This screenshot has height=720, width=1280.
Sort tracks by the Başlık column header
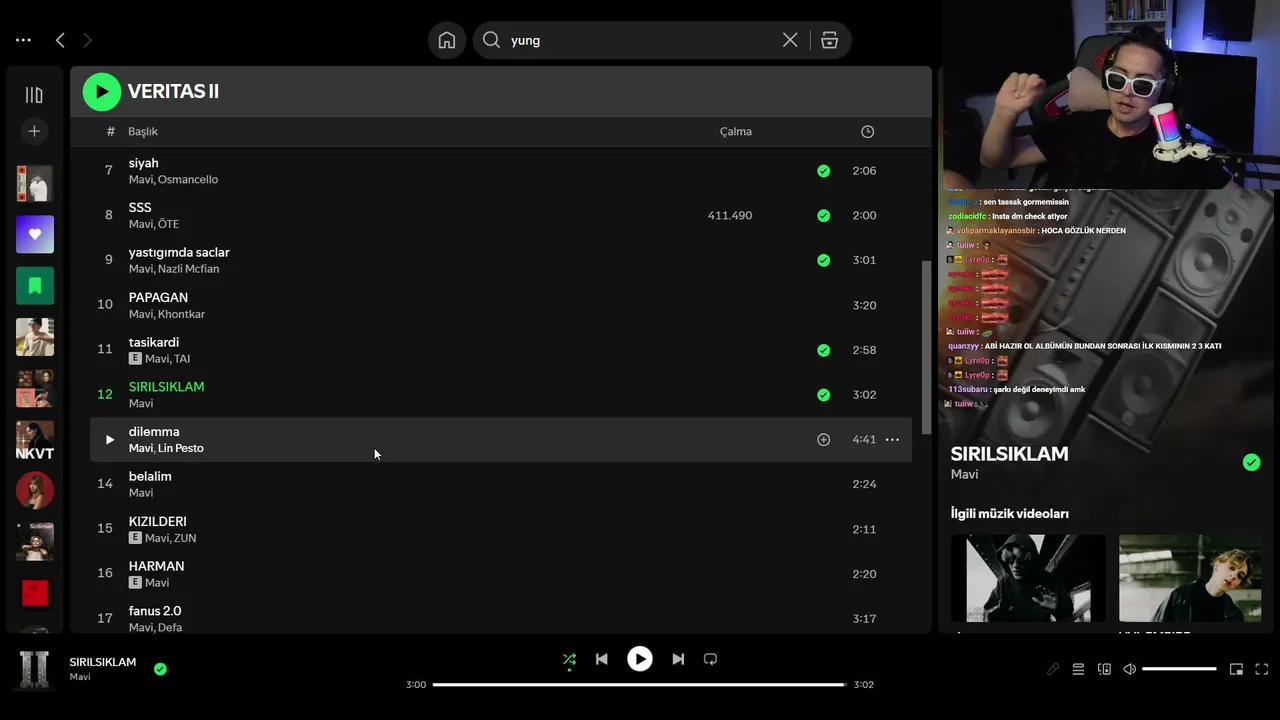pyautogui.click(x=143, y=132)
